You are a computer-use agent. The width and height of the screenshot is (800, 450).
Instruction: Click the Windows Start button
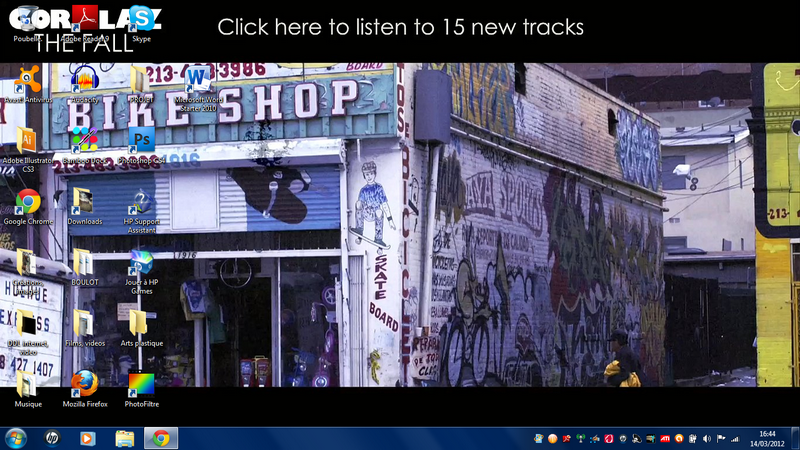click(16, 438)
